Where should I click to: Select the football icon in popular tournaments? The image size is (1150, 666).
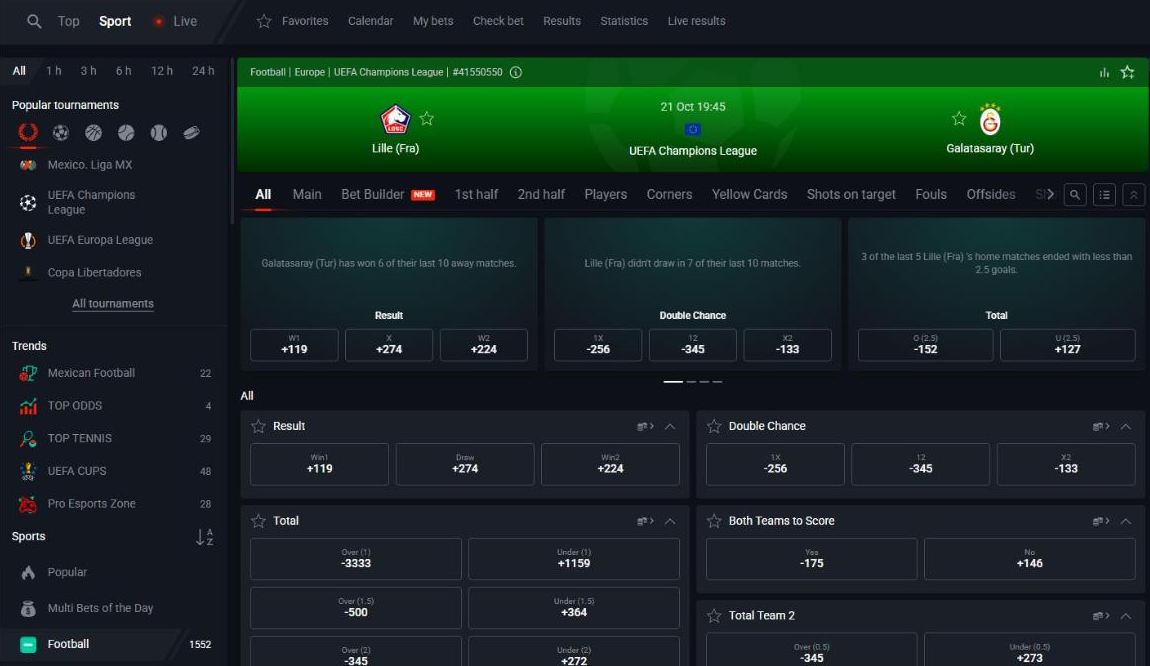61,133
